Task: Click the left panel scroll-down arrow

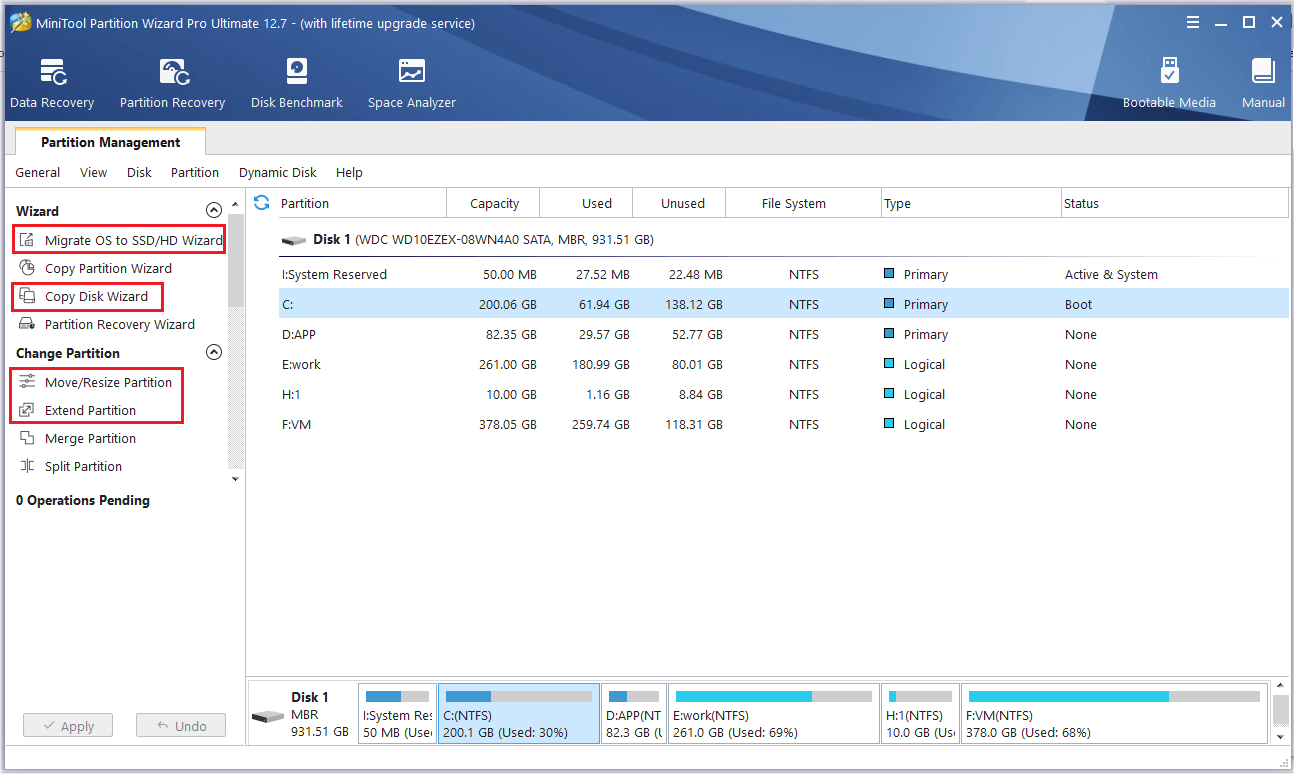Action: pos(236,479)
